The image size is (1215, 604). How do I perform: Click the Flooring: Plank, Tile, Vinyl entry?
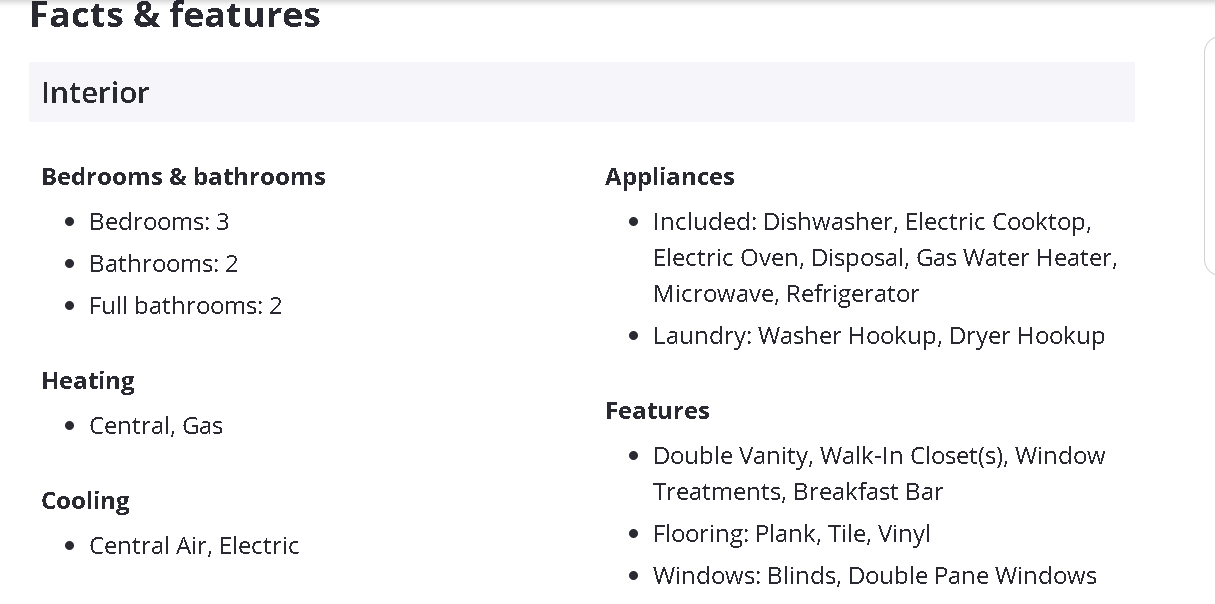tap(791, 534)
